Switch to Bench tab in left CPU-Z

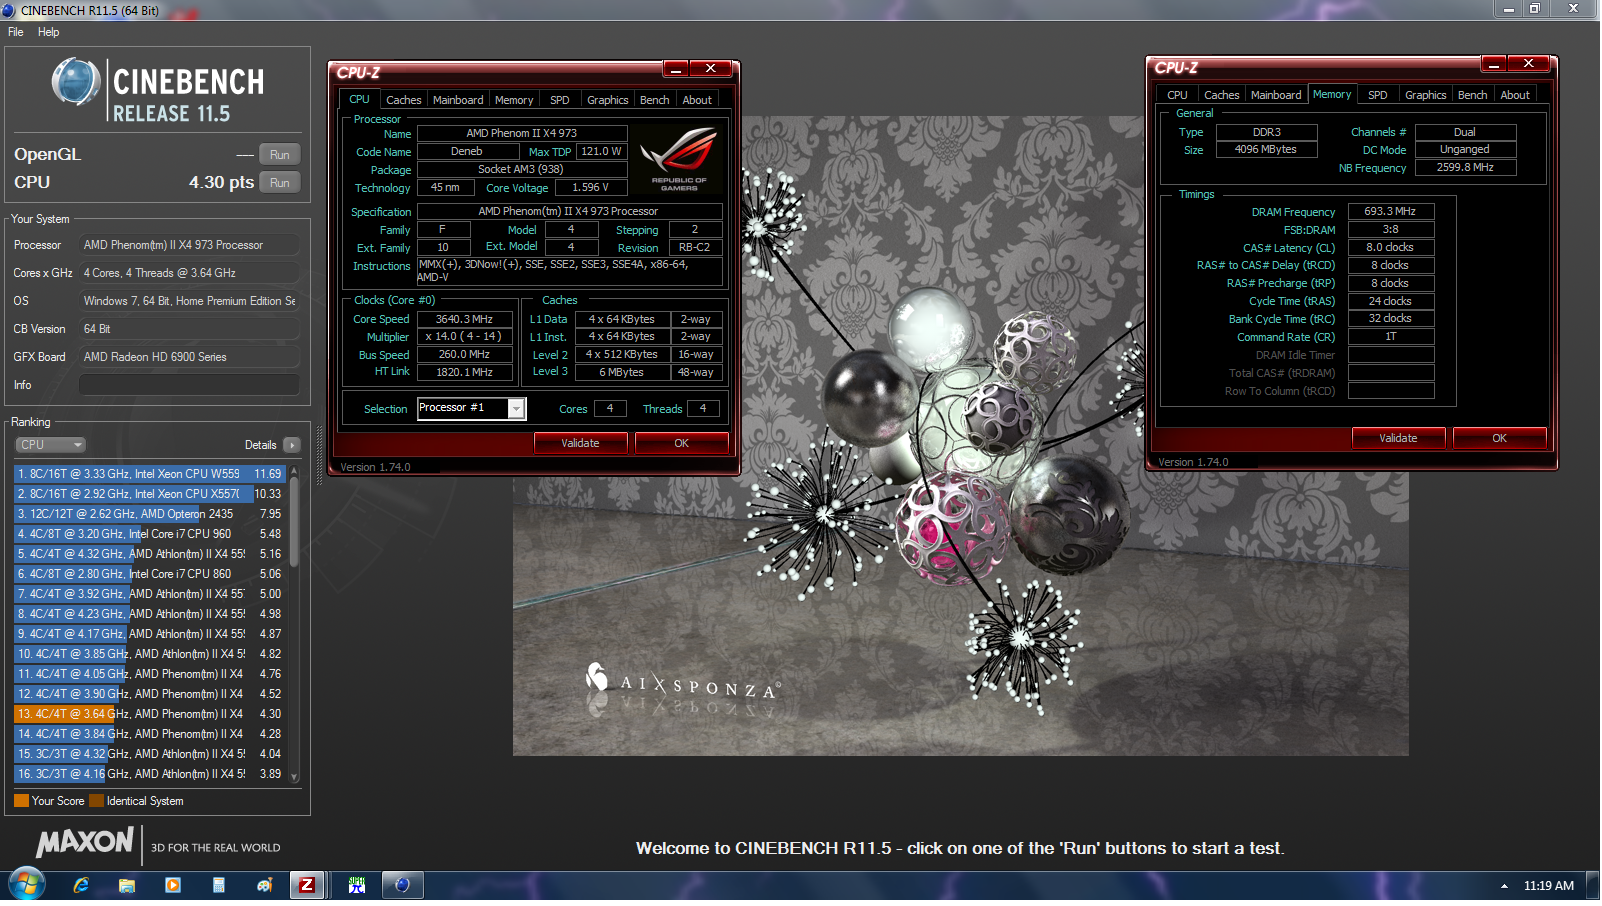coord(655,100)
